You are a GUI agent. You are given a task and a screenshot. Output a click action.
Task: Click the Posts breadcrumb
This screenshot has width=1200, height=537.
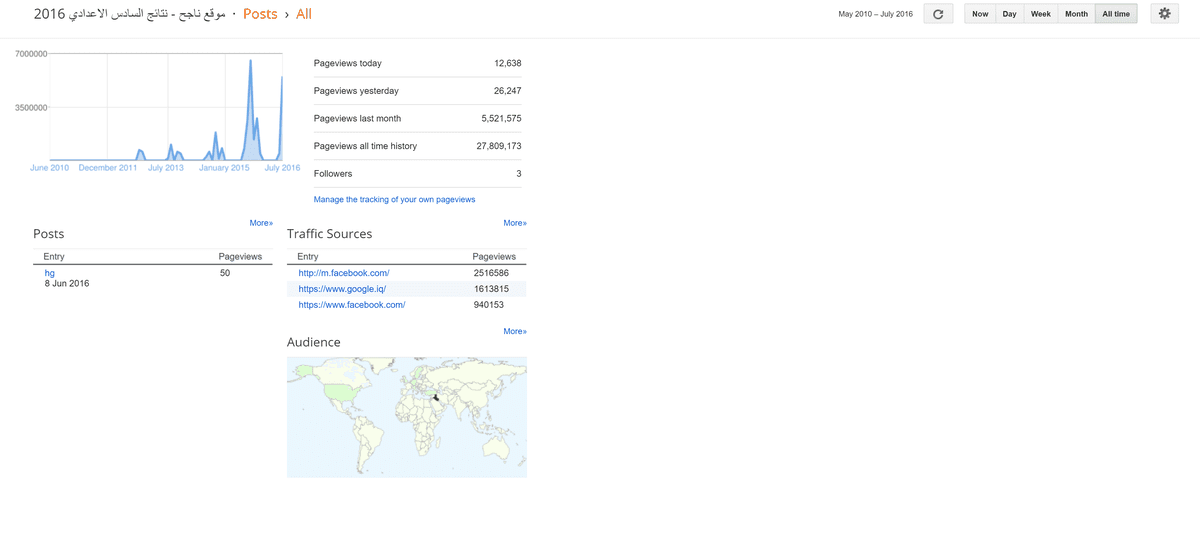tap(260, 14)
